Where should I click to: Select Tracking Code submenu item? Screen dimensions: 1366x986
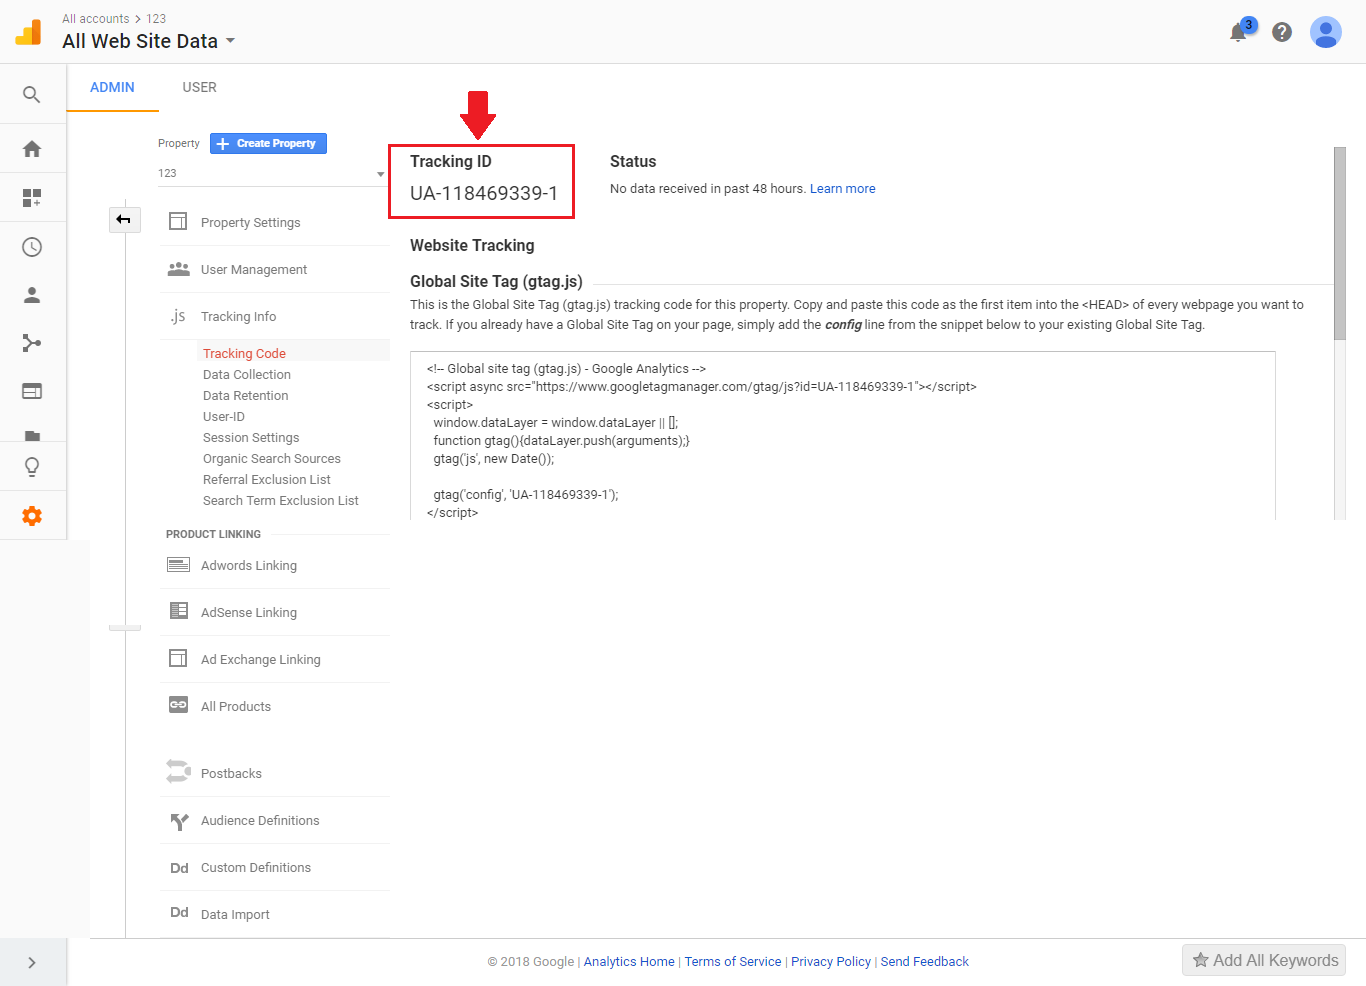pyautogui.click(x=244, y=353)
